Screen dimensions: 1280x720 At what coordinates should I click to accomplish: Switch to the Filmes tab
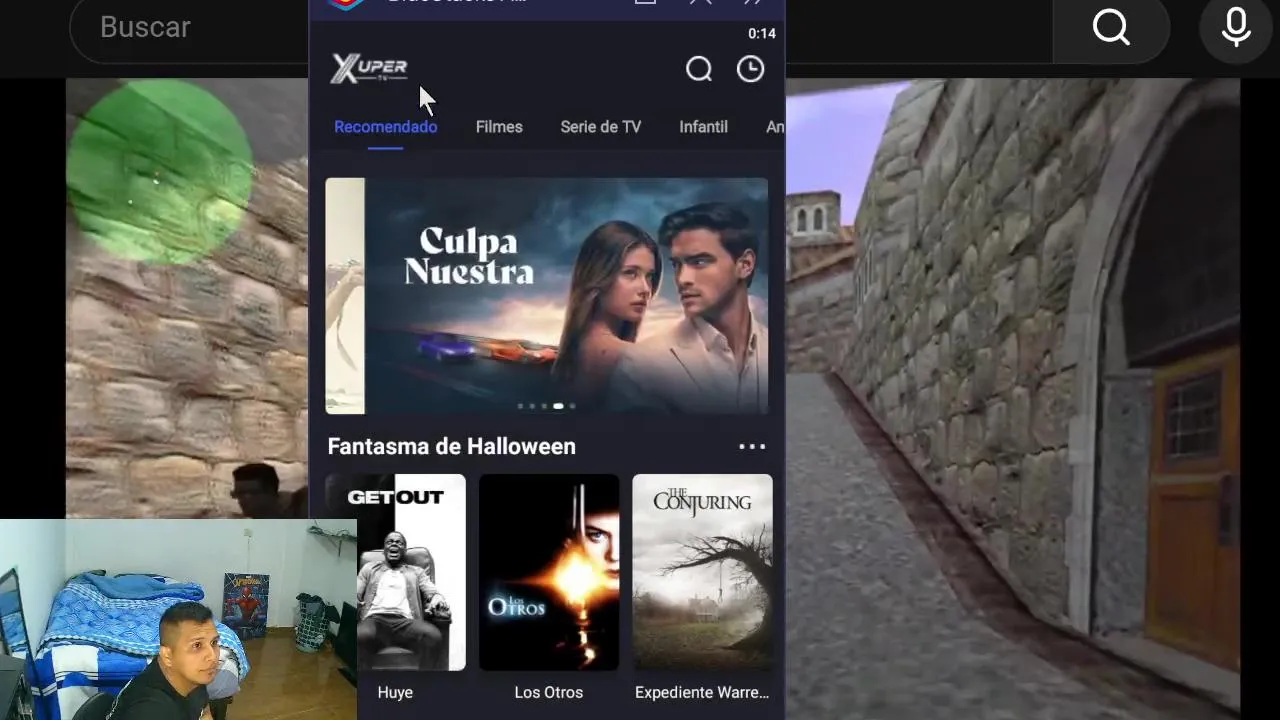499,127
